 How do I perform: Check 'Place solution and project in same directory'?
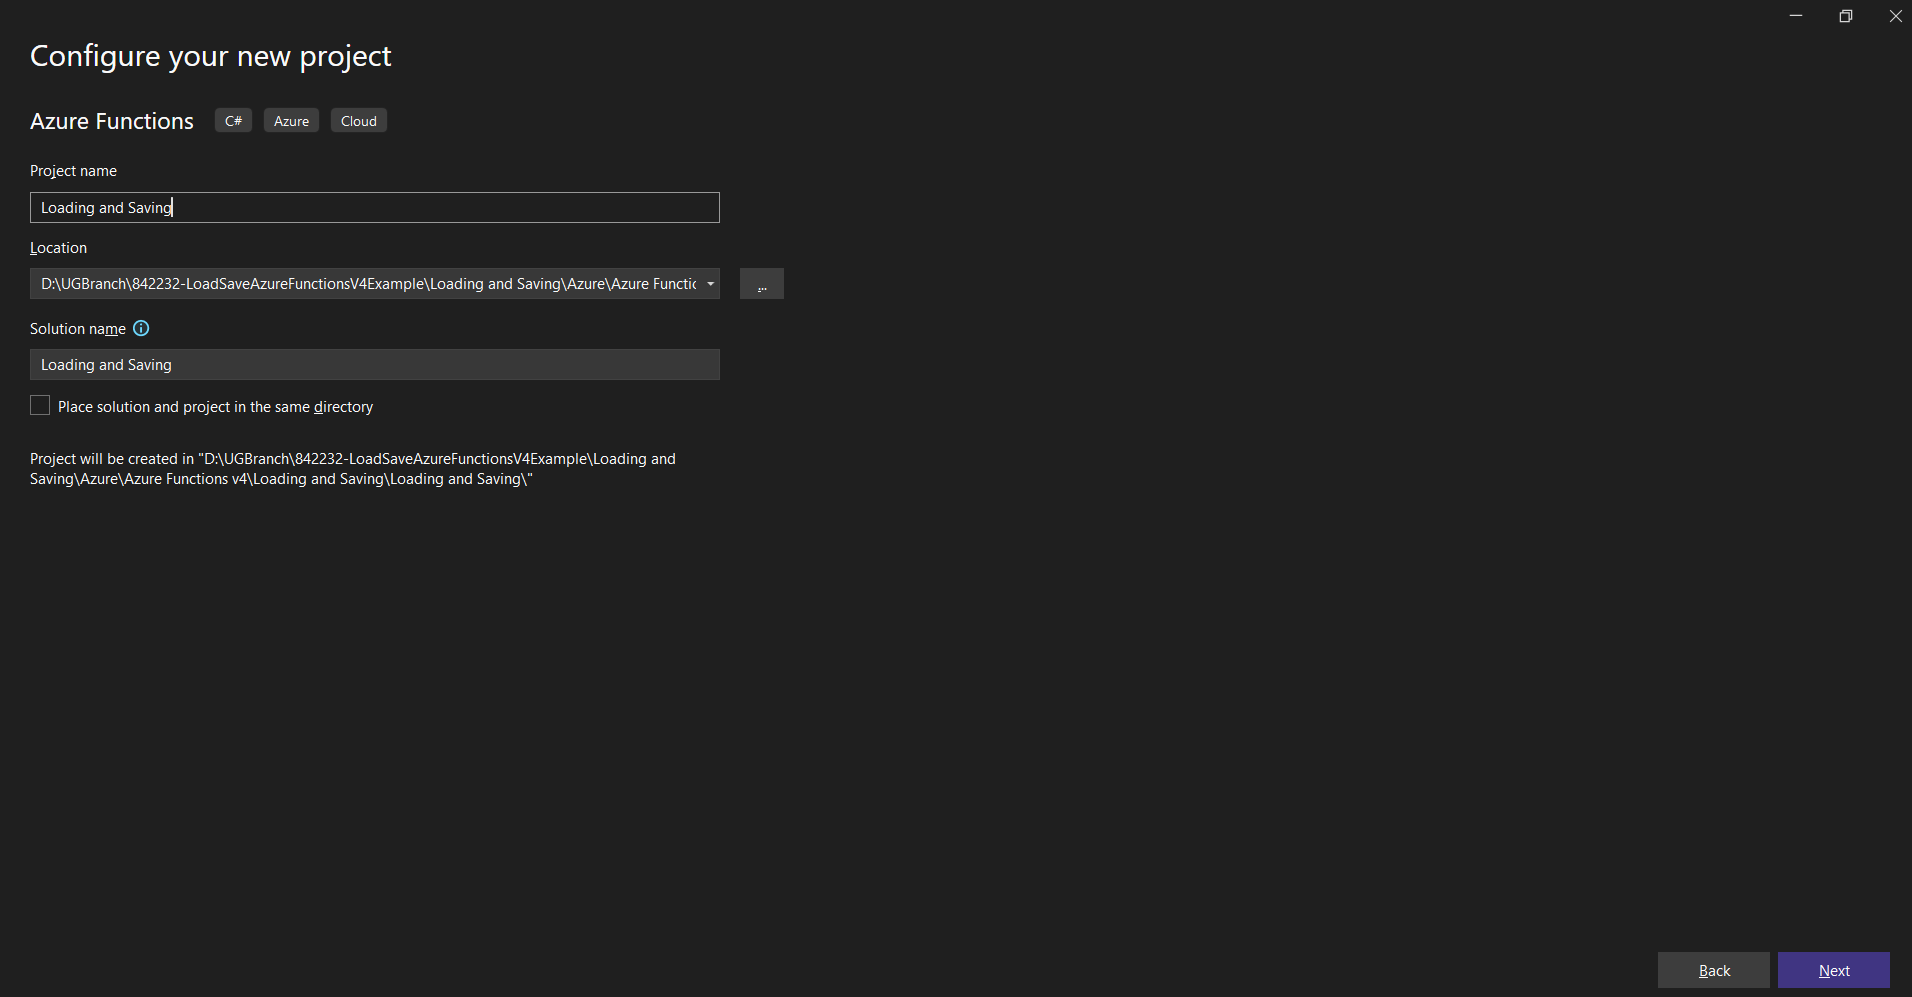tap(40, 405)
